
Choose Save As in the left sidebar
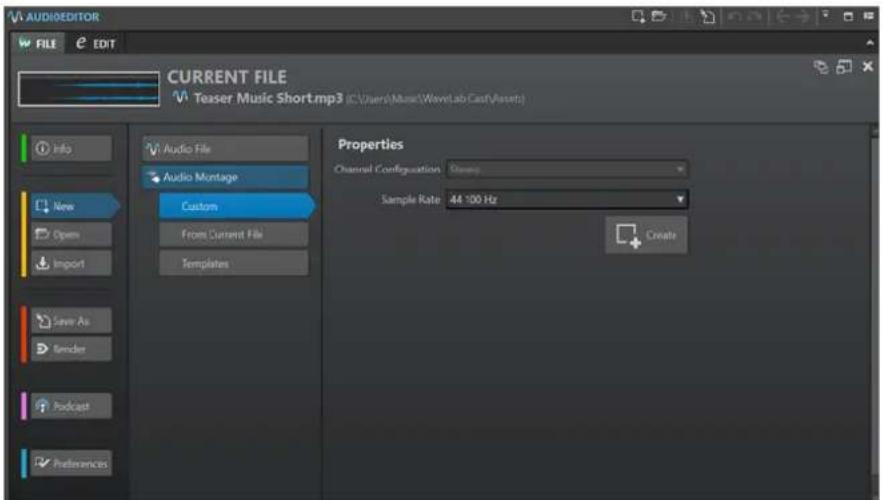(71, 321)
